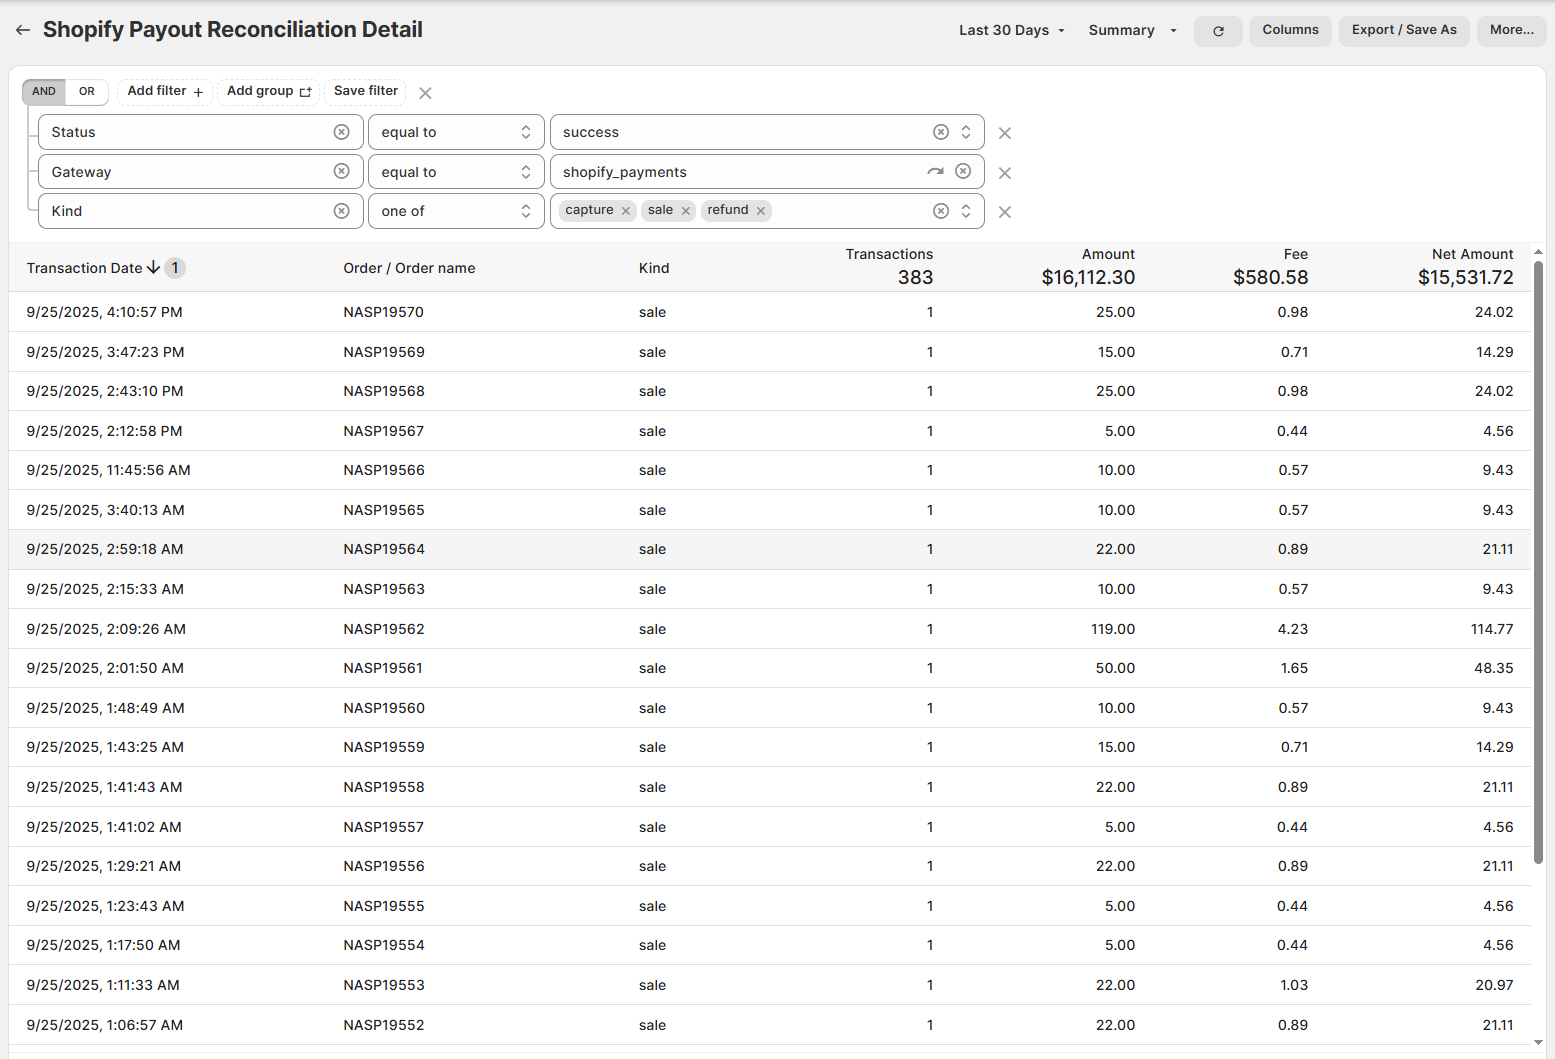1555x1059 pixels.
Task: Click the Add filter button
Action: coord(165,92)
